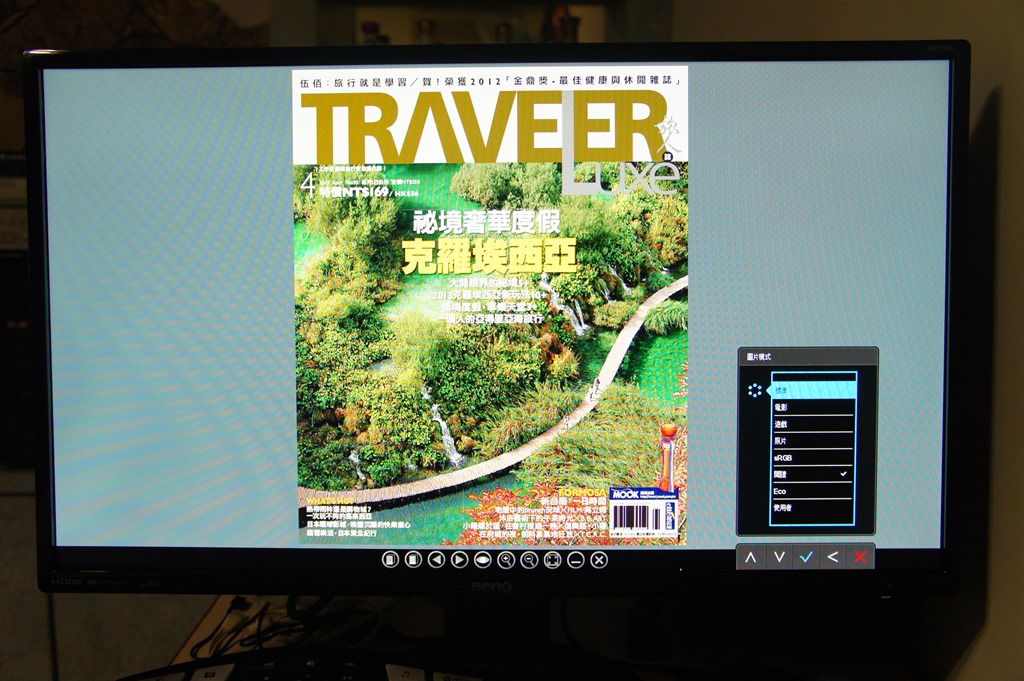The height and width of the screenshot is (681, 1024).
Task: Click the round minus minimize icon
Action: click(x=575, y=560)
